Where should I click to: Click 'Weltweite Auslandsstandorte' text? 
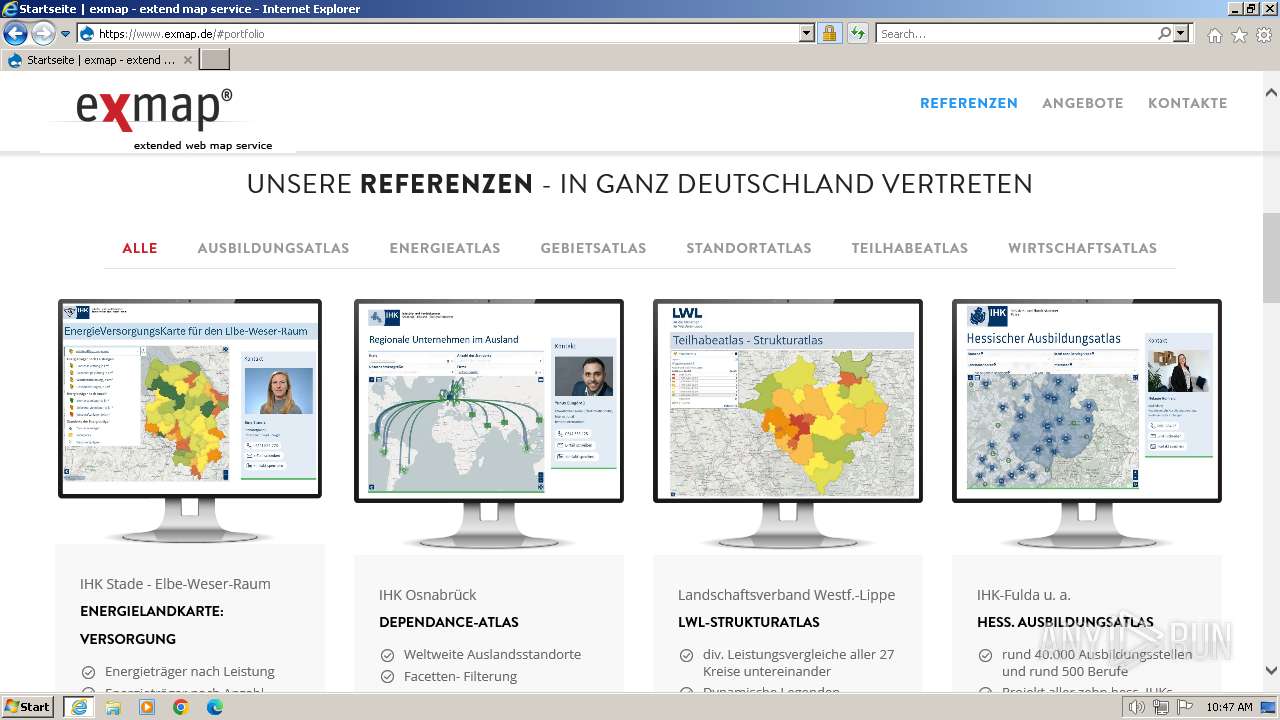pos(492,655)
